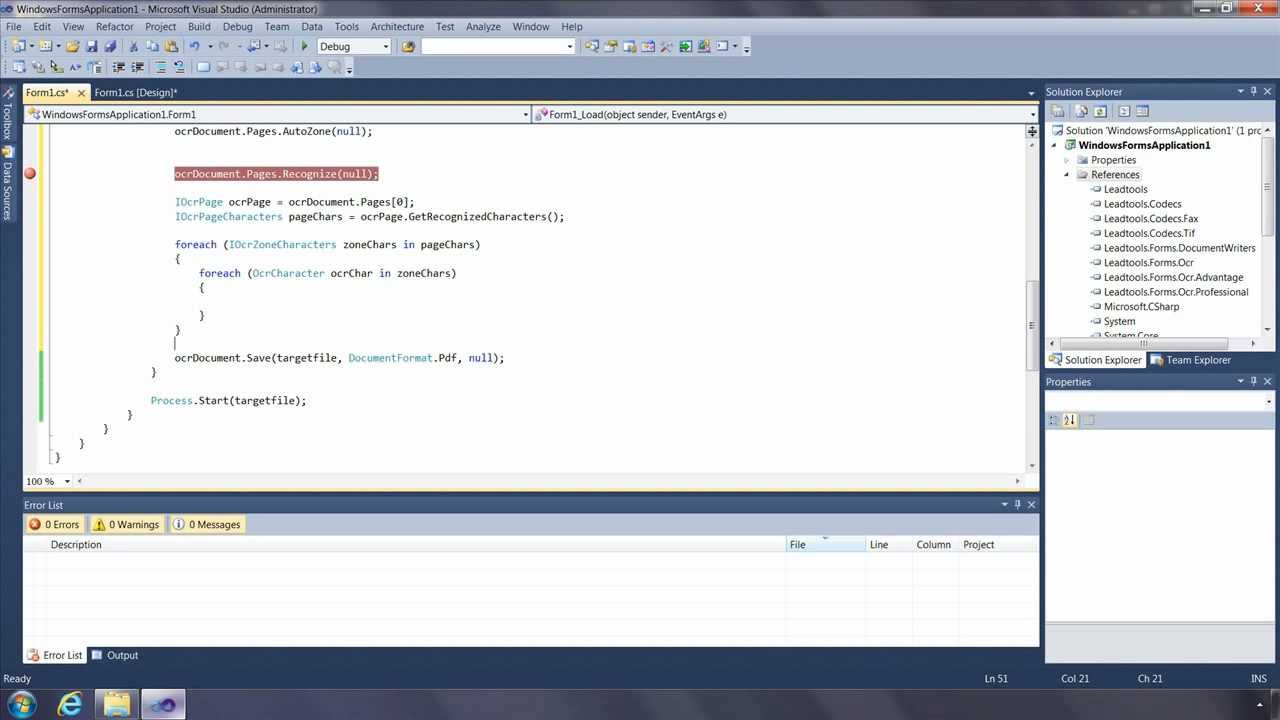This screenshot has width=1280, height=720.
Task: Click the Increase Indent icon
Action: 137,67
